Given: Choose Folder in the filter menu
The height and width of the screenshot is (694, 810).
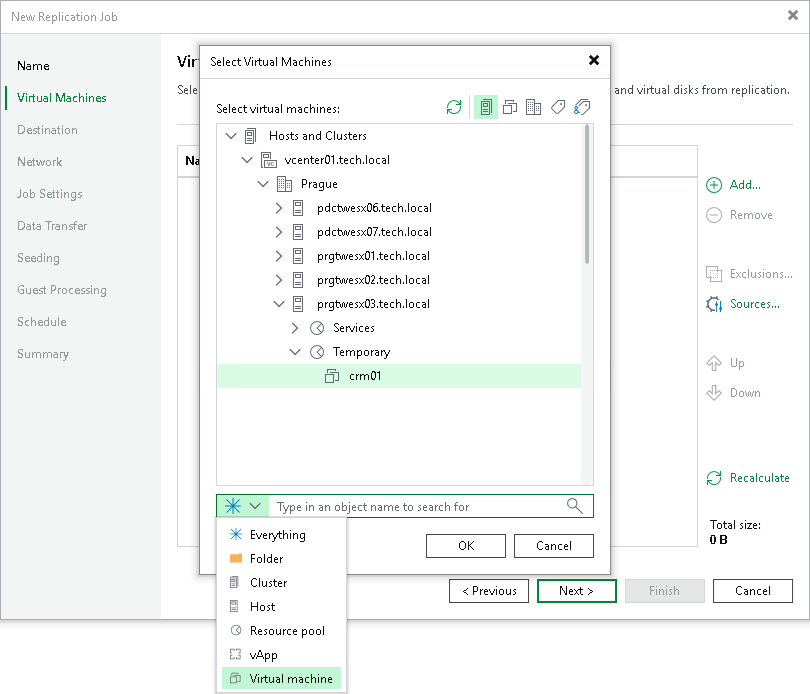Looking at the screenshot, I should (x=282, y=559).
